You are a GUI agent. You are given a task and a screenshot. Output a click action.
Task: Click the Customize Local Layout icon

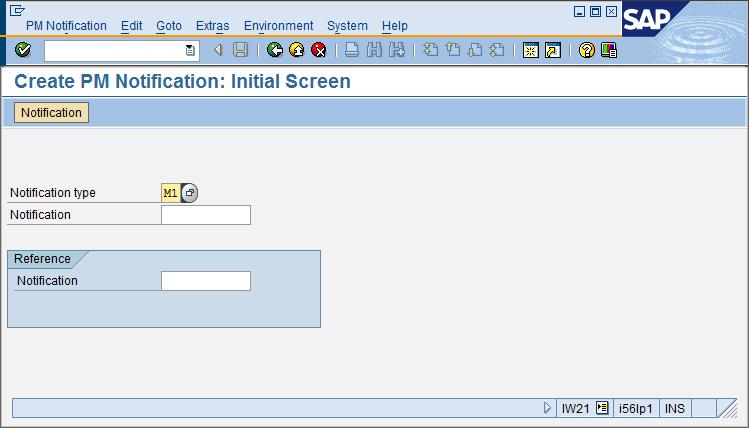(x=609, y=50)
